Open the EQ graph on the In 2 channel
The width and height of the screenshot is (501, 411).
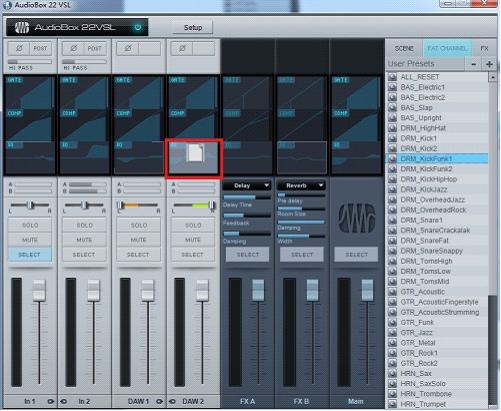coord(84,157)
